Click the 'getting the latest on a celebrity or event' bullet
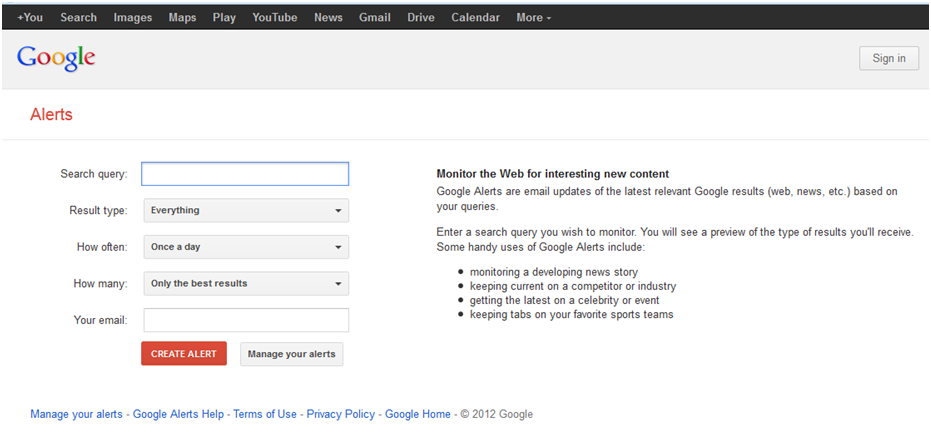The image size is (931, 446). tap(565, 301)
